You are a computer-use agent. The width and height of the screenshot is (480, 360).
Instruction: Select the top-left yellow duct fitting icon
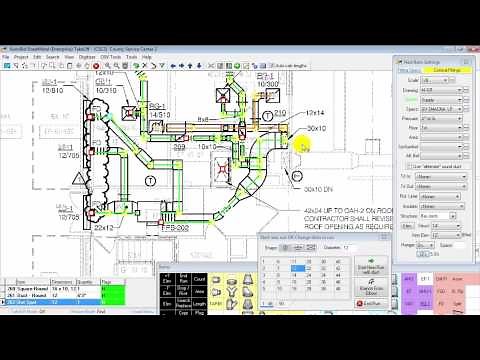pos(216,280)
